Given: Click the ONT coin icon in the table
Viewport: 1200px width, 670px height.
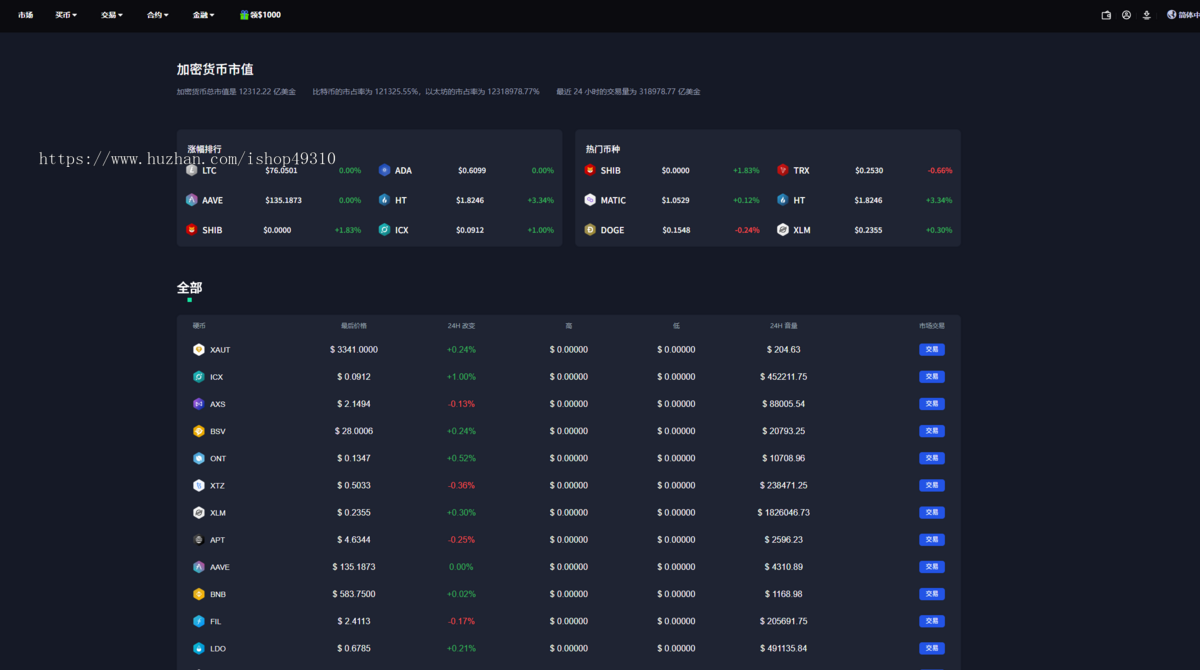Looking at the screenshot, I should (199, 458).
